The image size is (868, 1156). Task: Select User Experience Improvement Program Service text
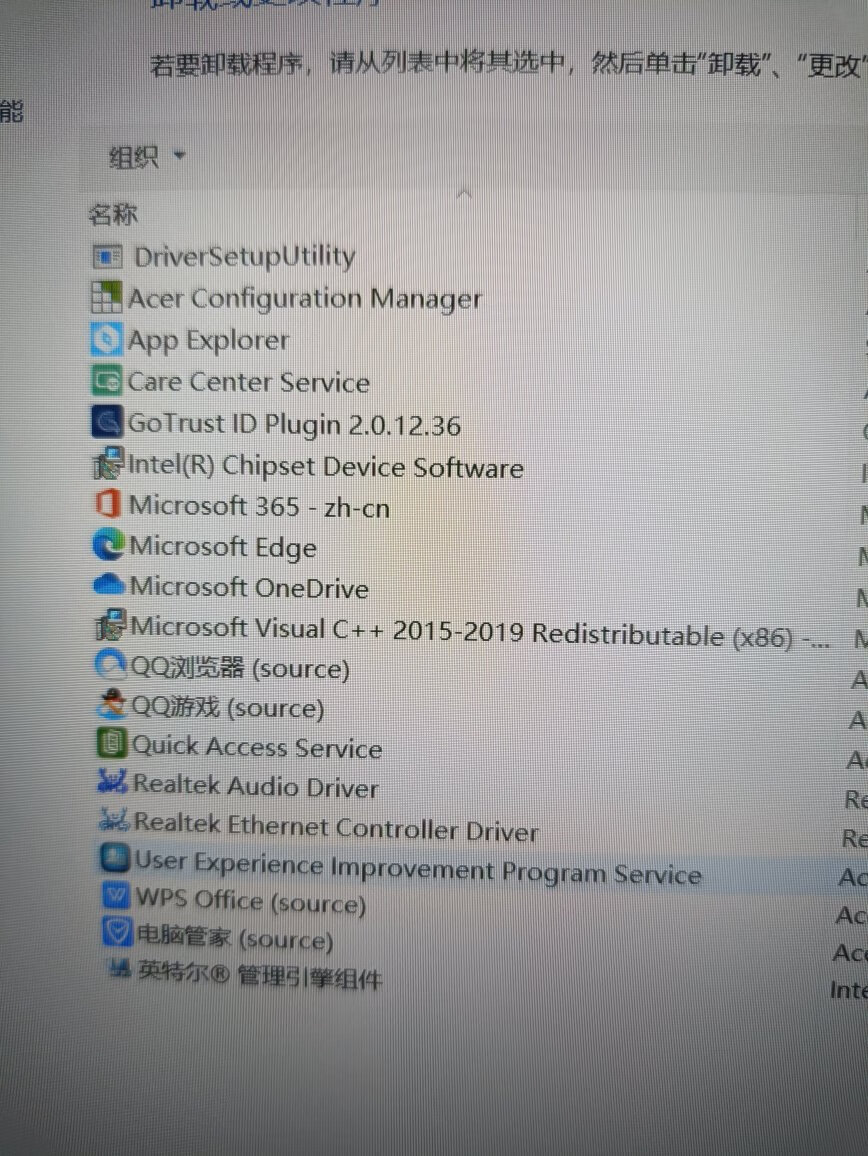point(418,868)
